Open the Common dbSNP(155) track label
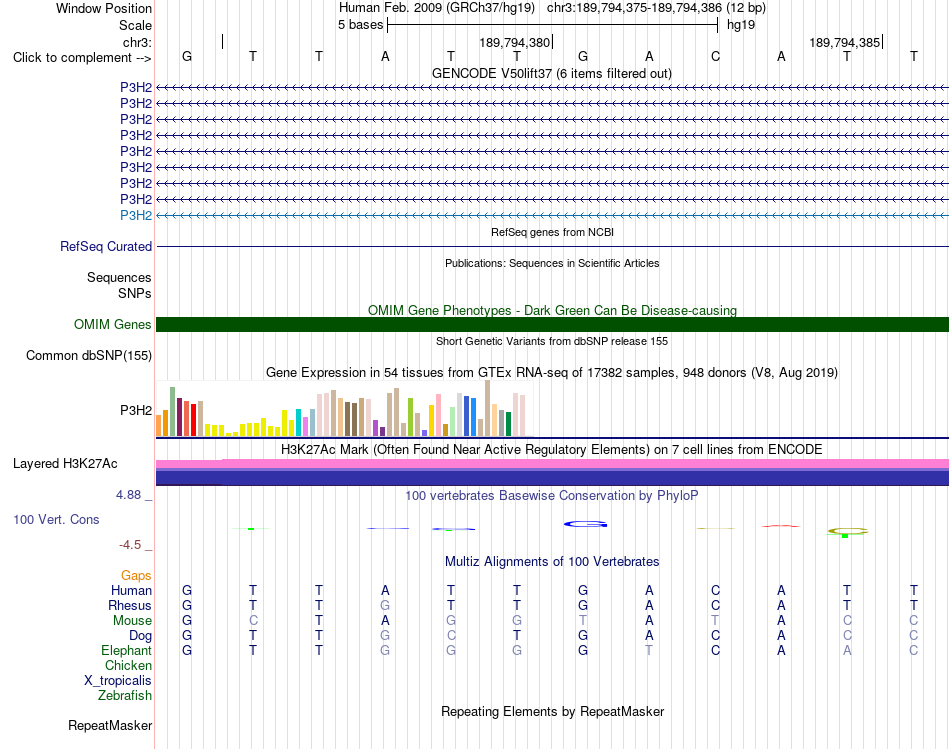 [89, 356]
